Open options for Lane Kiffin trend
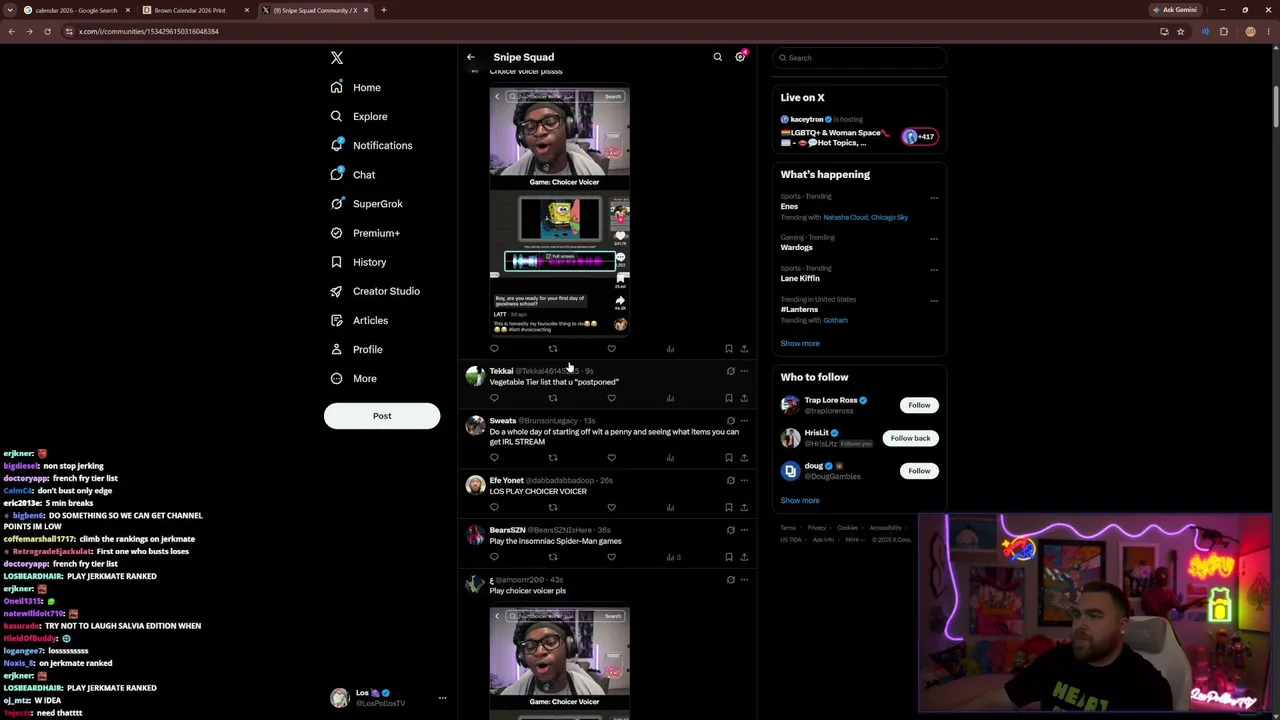The image size is (1280, 720). (934, 270)
